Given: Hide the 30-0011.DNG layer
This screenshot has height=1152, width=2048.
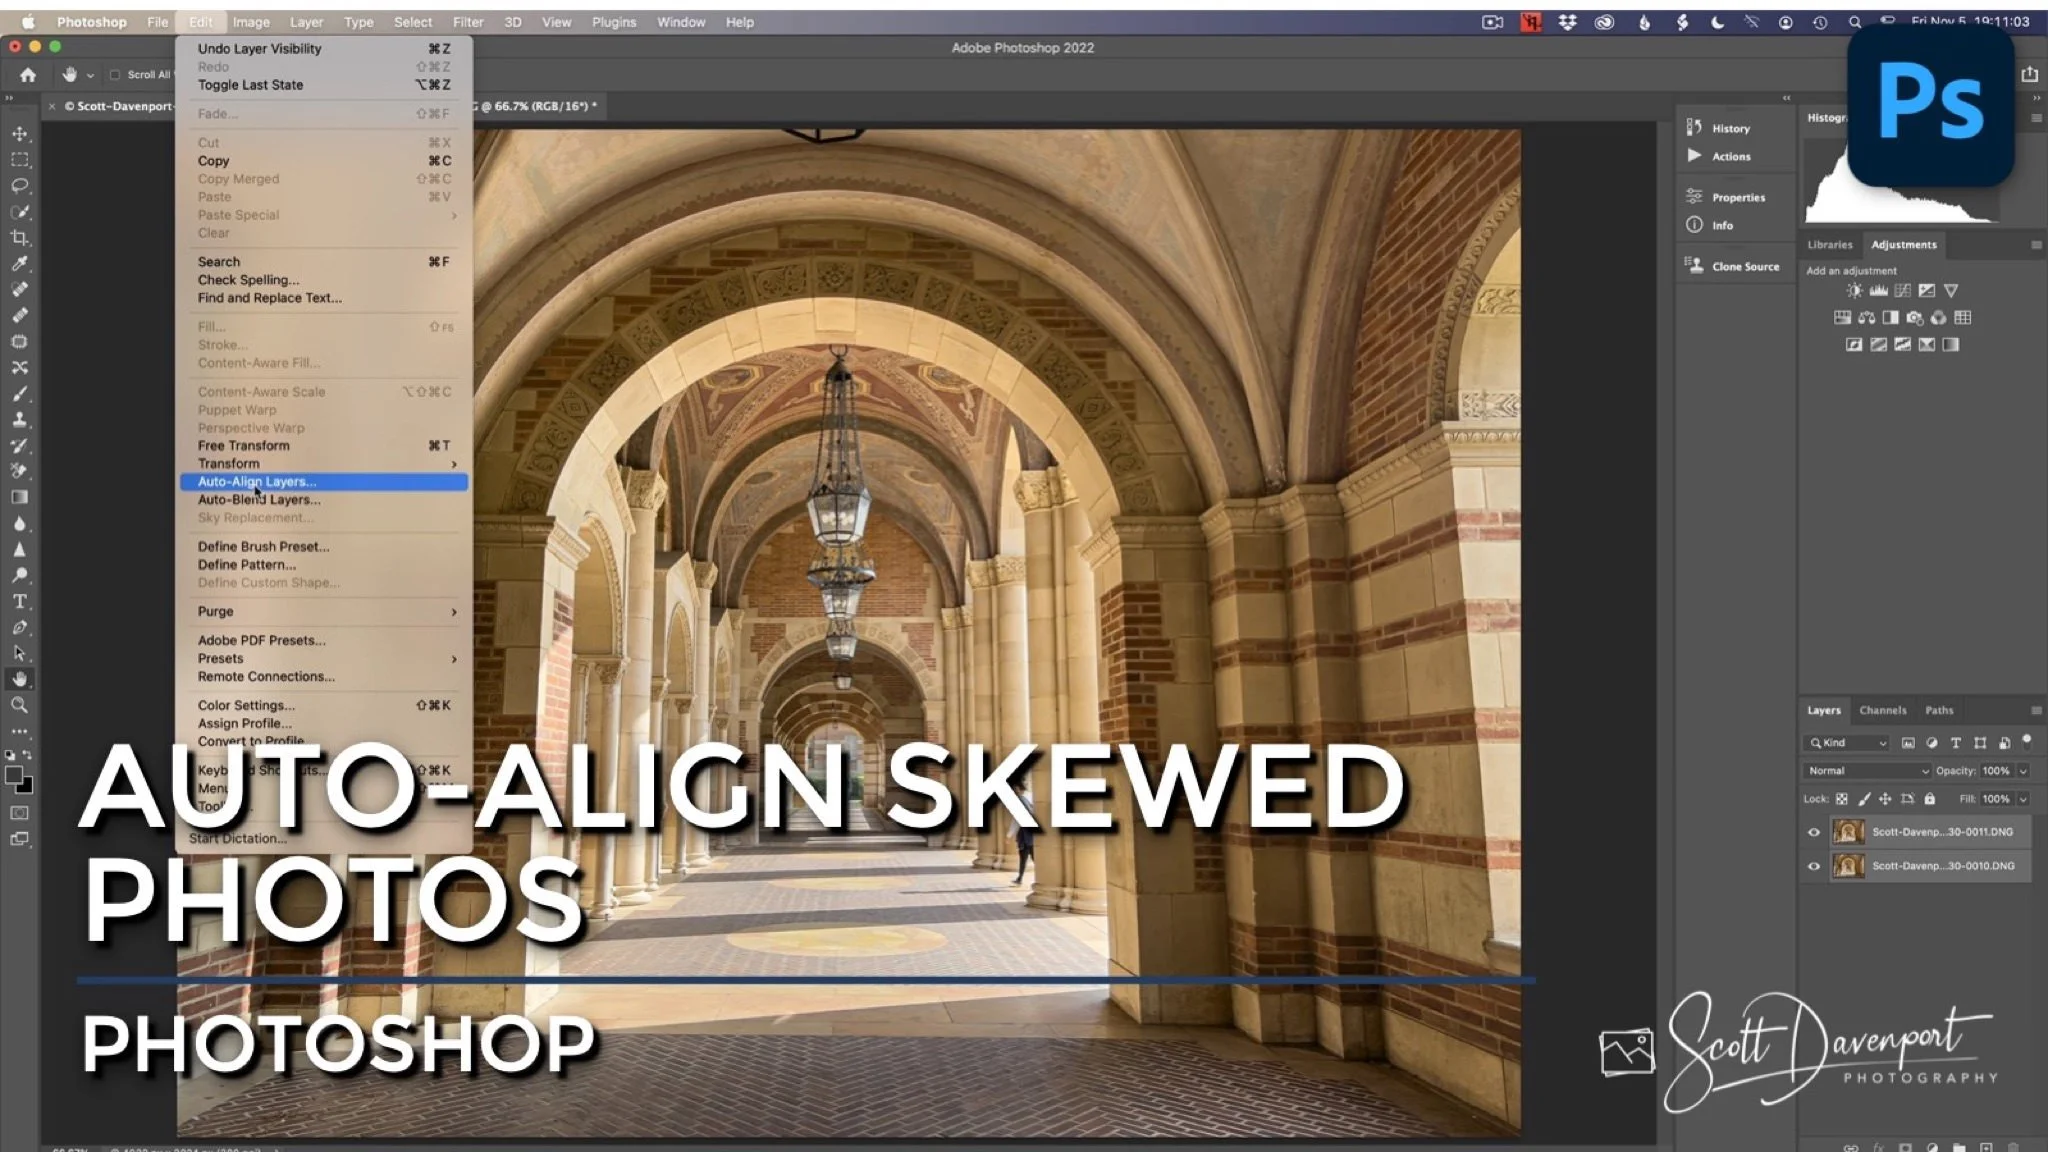Looking at the screenshot, I should click(1814, 832).
